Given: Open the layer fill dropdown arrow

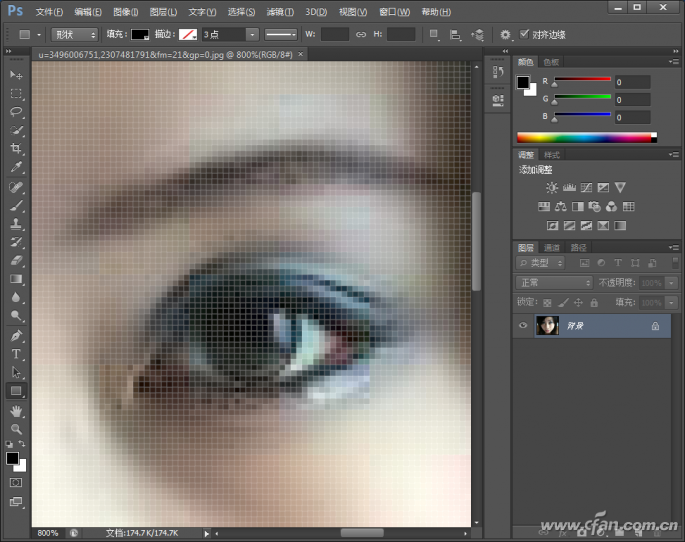Looking at the screenshot, I should (x=671, y=303).
